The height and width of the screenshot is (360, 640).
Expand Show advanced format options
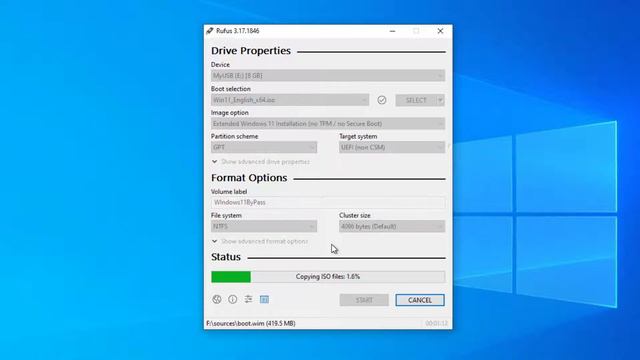(x=260, y=241)
